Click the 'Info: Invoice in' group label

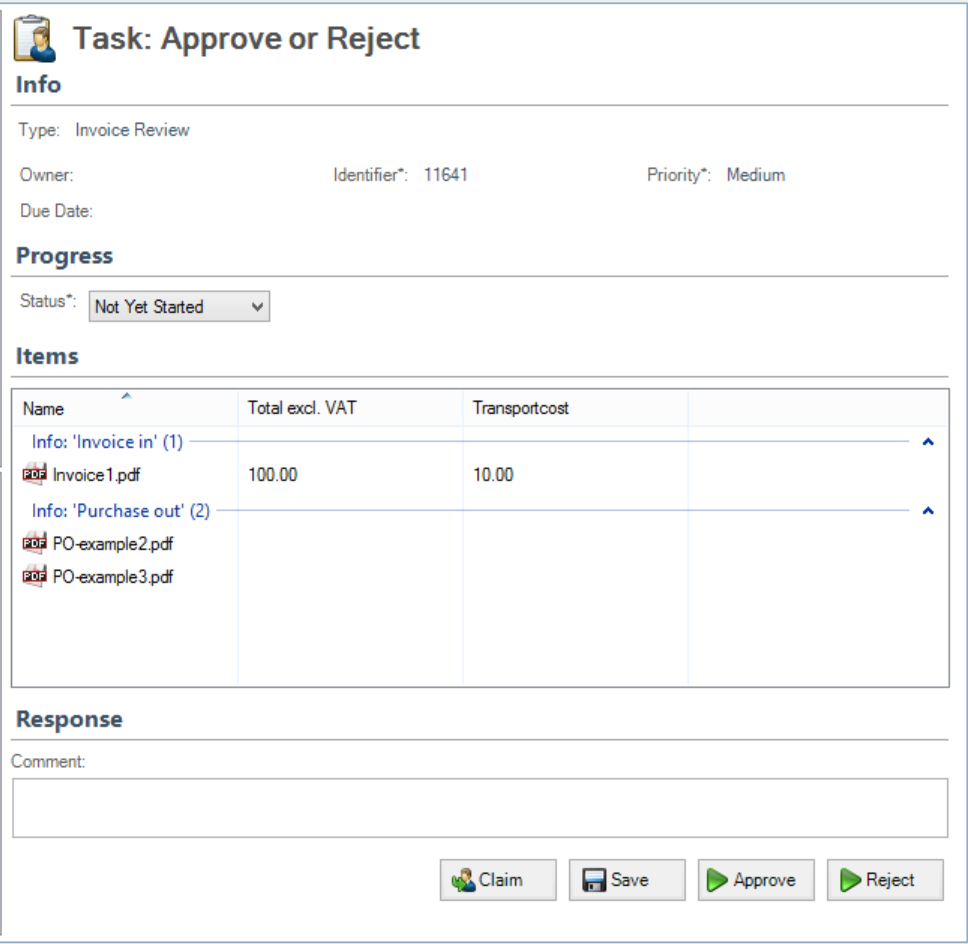pyautogui.click(x=107, y=441)
